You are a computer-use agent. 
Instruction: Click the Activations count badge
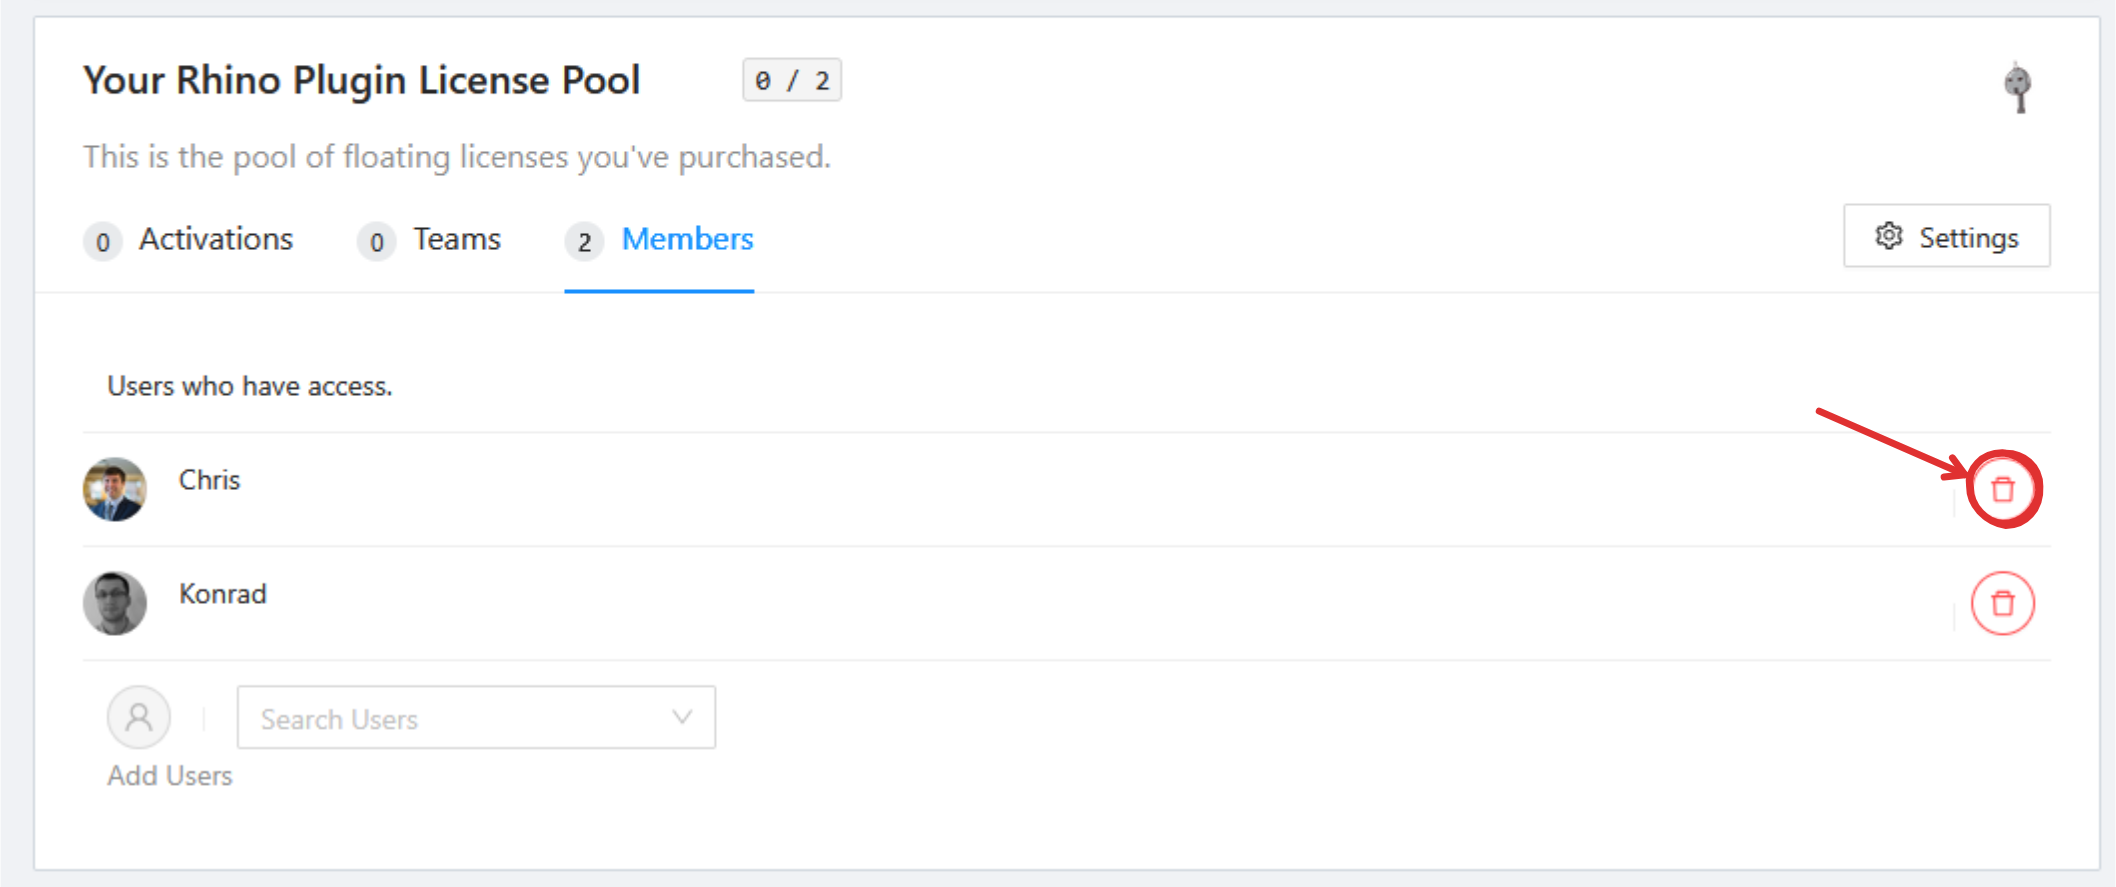[103, 242]
